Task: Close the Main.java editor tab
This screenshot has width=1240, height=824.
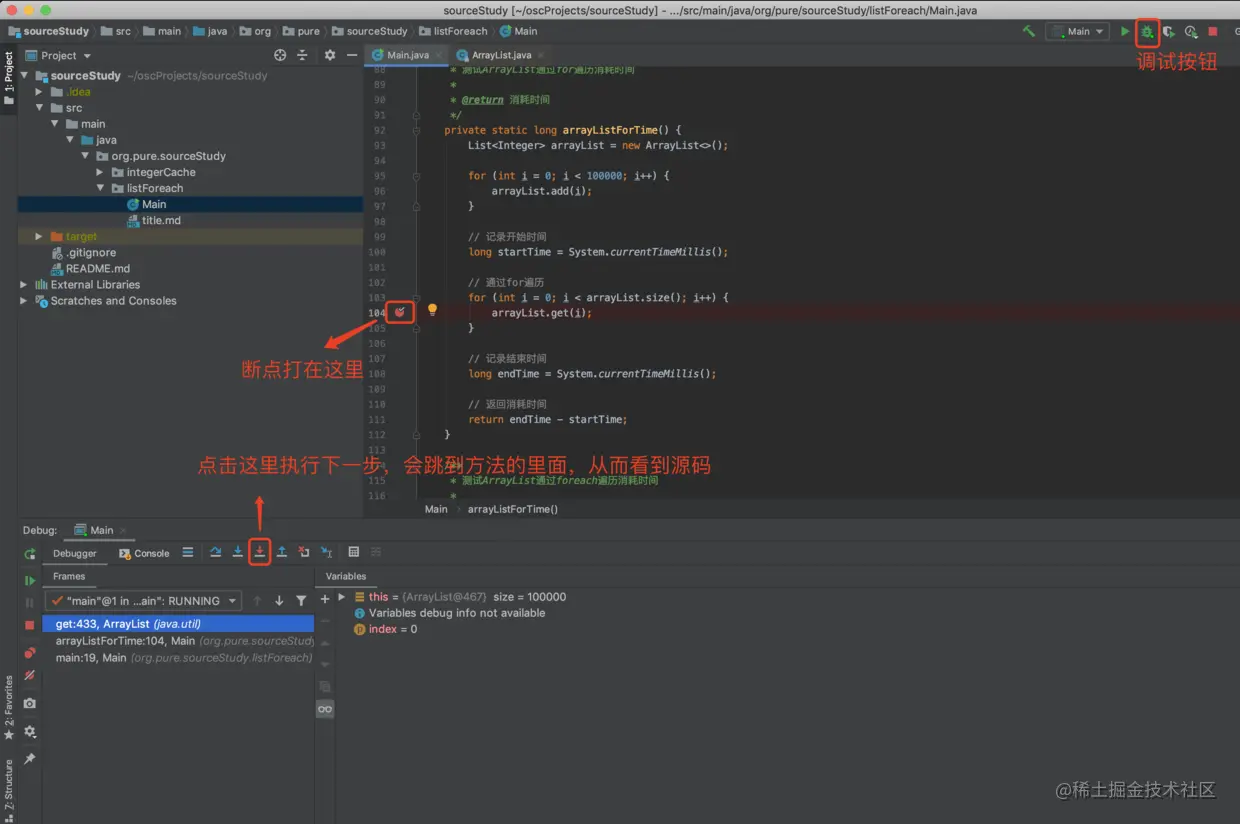Action: 439,55
